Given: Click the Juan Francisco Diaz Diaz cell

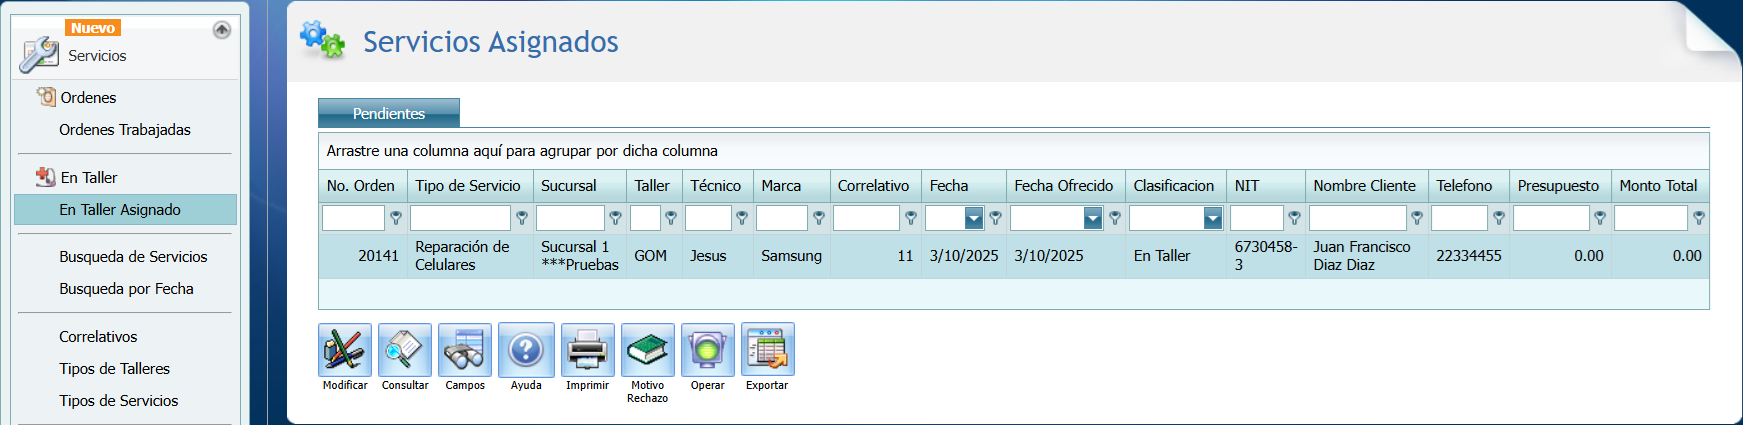Looking at the screenshot, I should 1367,256.
